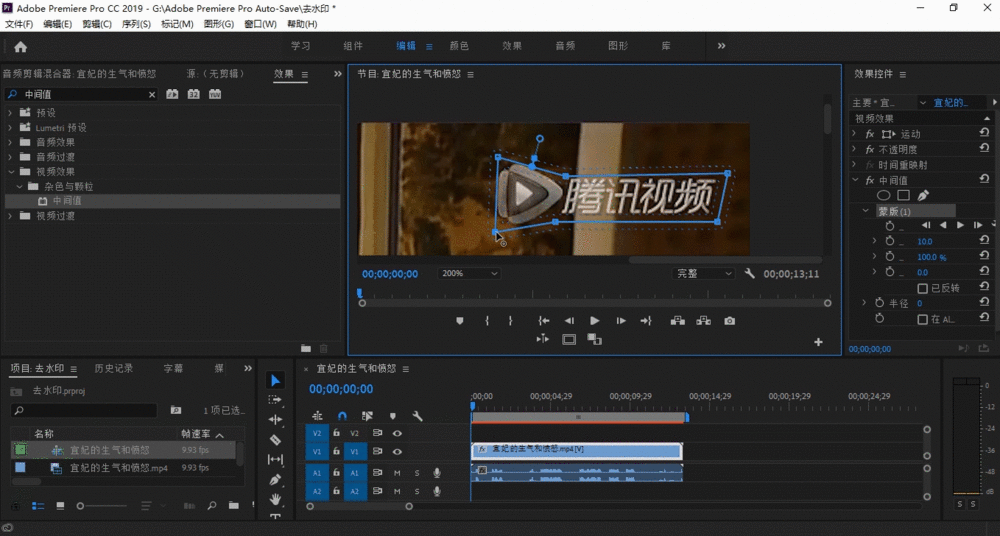
Task: Expand the Lumetri 预设 folder
Action: click(10, 128)
